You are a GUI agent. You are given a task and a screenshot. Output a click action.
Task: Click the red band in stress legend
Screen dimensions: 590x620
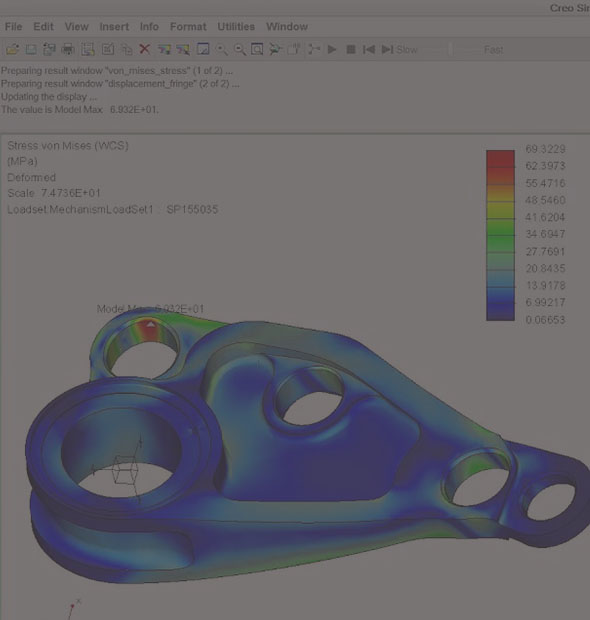point(500,159)
